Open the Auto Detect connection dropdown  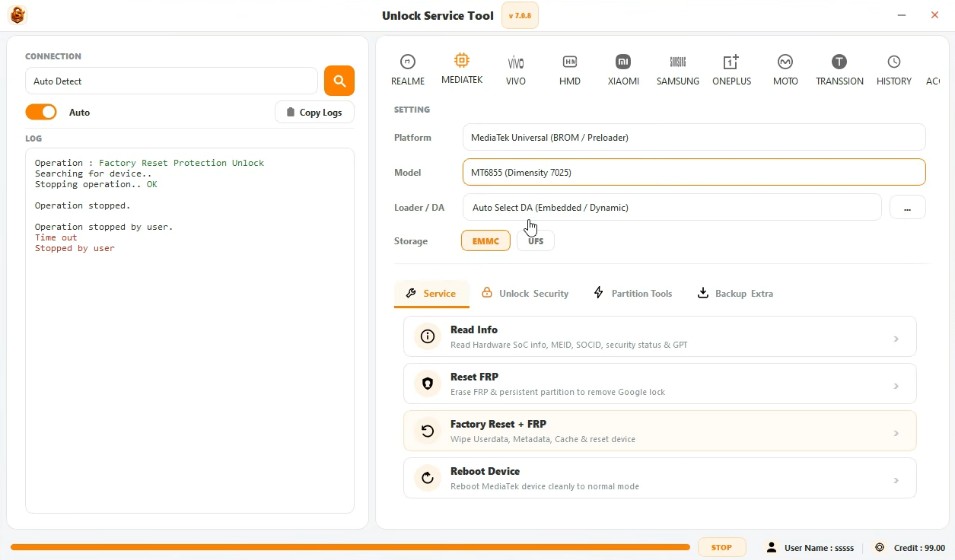[171, 81]
